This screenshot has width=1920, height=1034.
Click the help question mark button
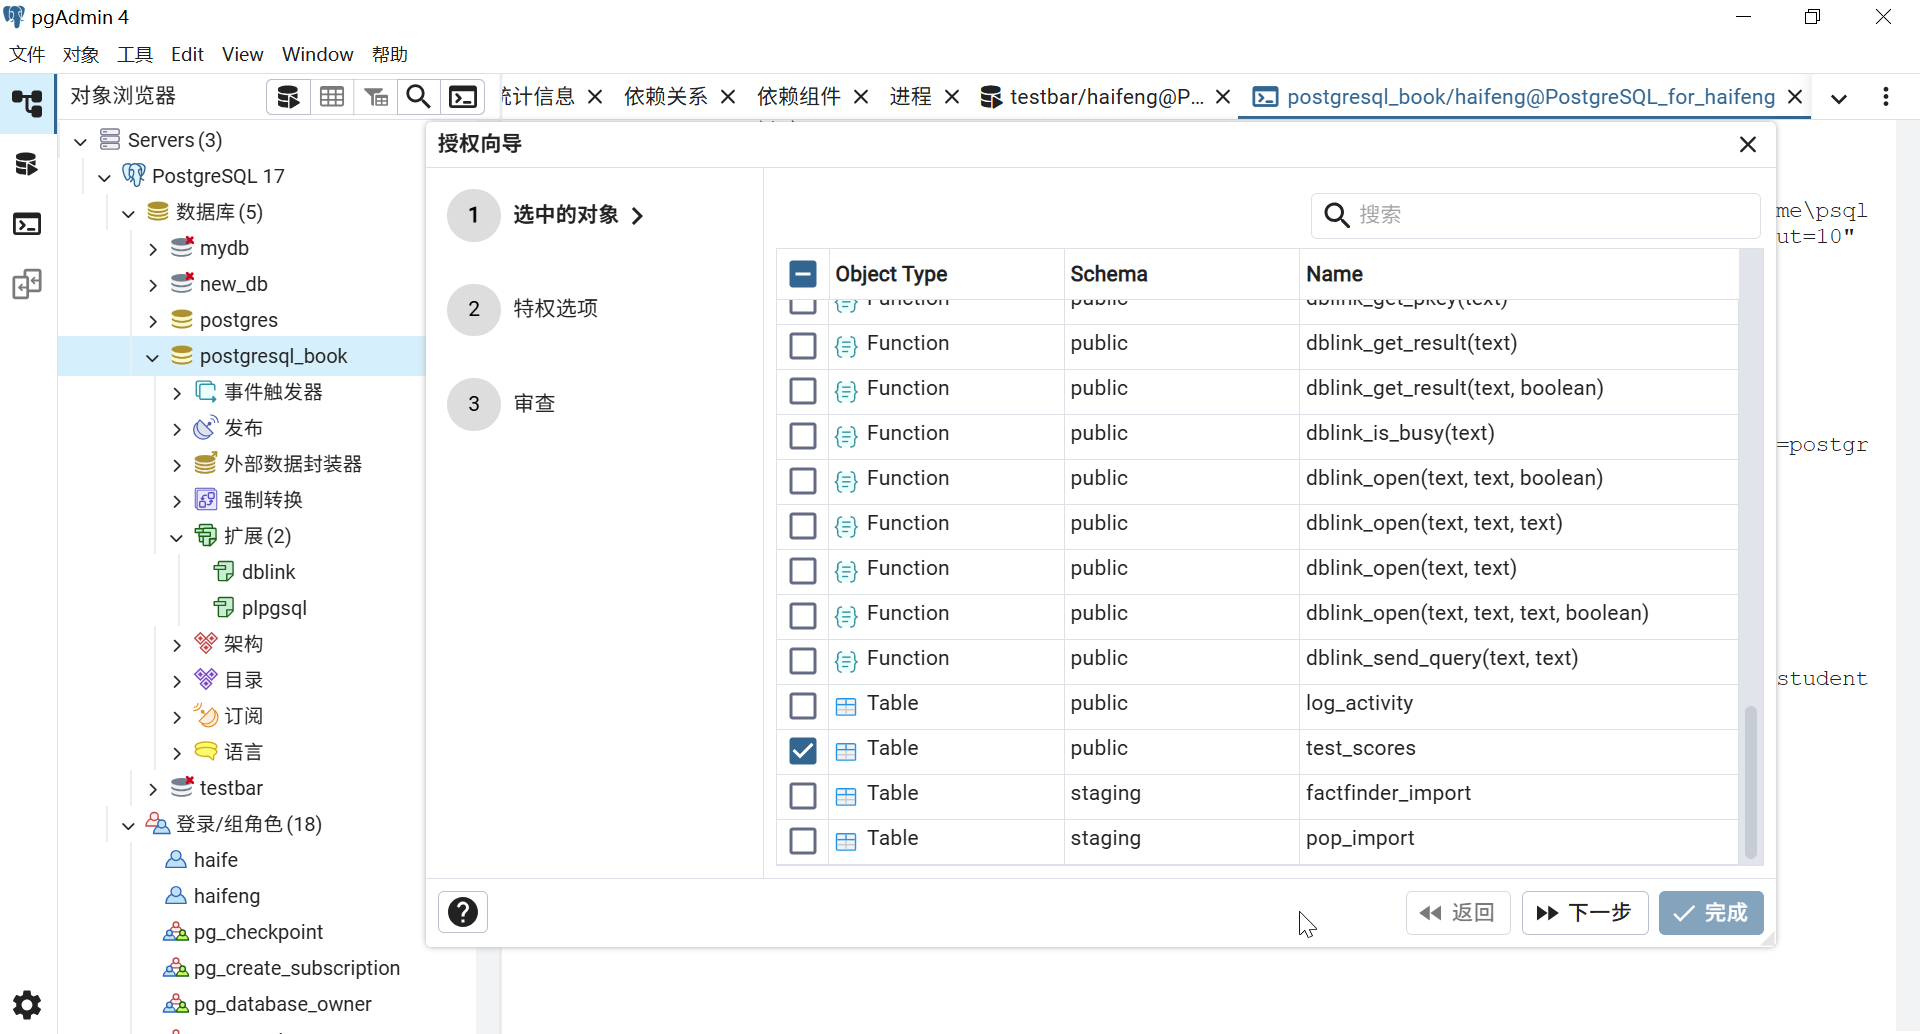tap(463, 912)
